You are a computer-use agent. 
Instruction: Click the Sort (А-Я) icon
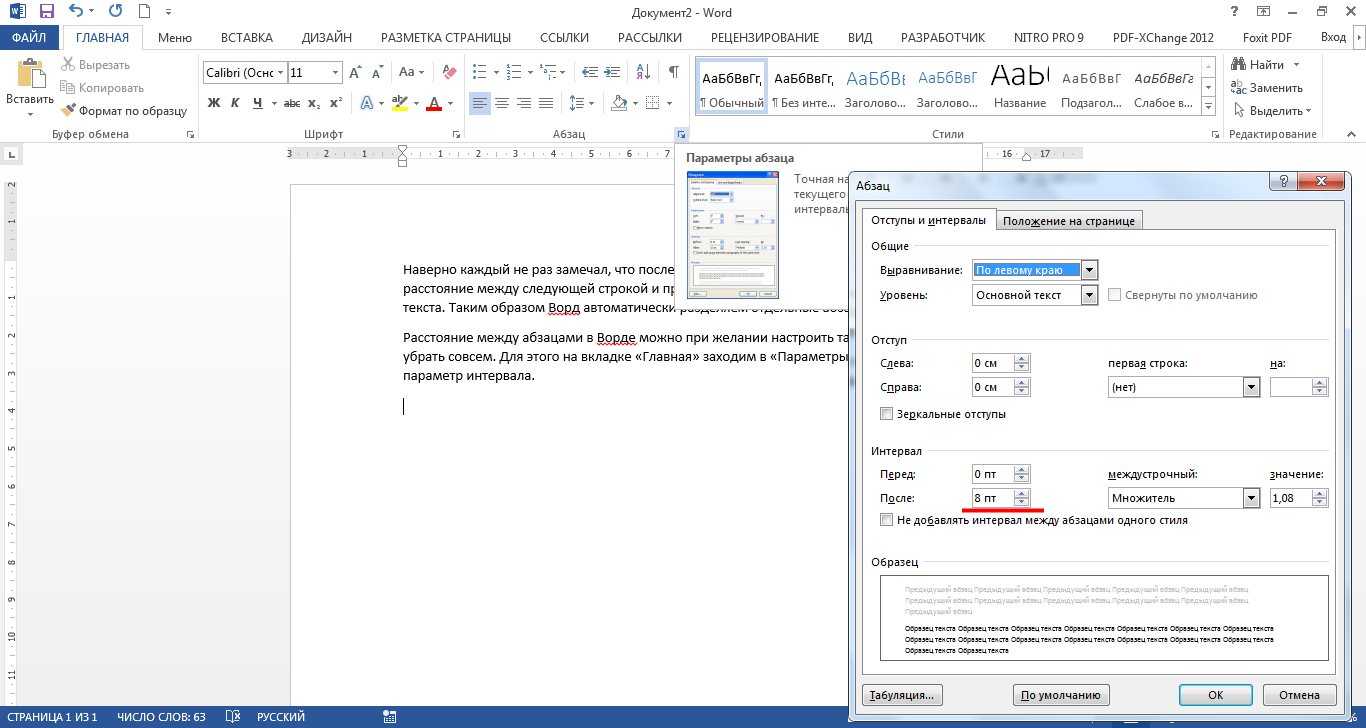tap(643, 73)
